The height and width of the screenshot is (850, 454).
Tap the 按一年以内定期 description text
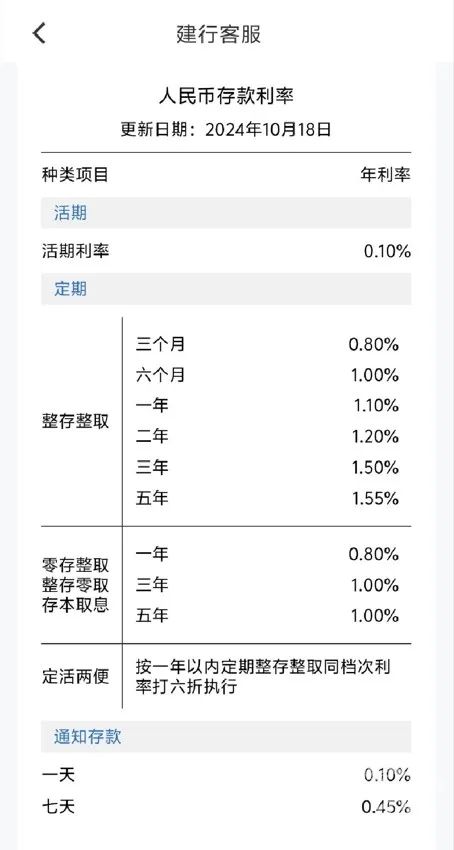pyautogui.click(x=263, y=677)
